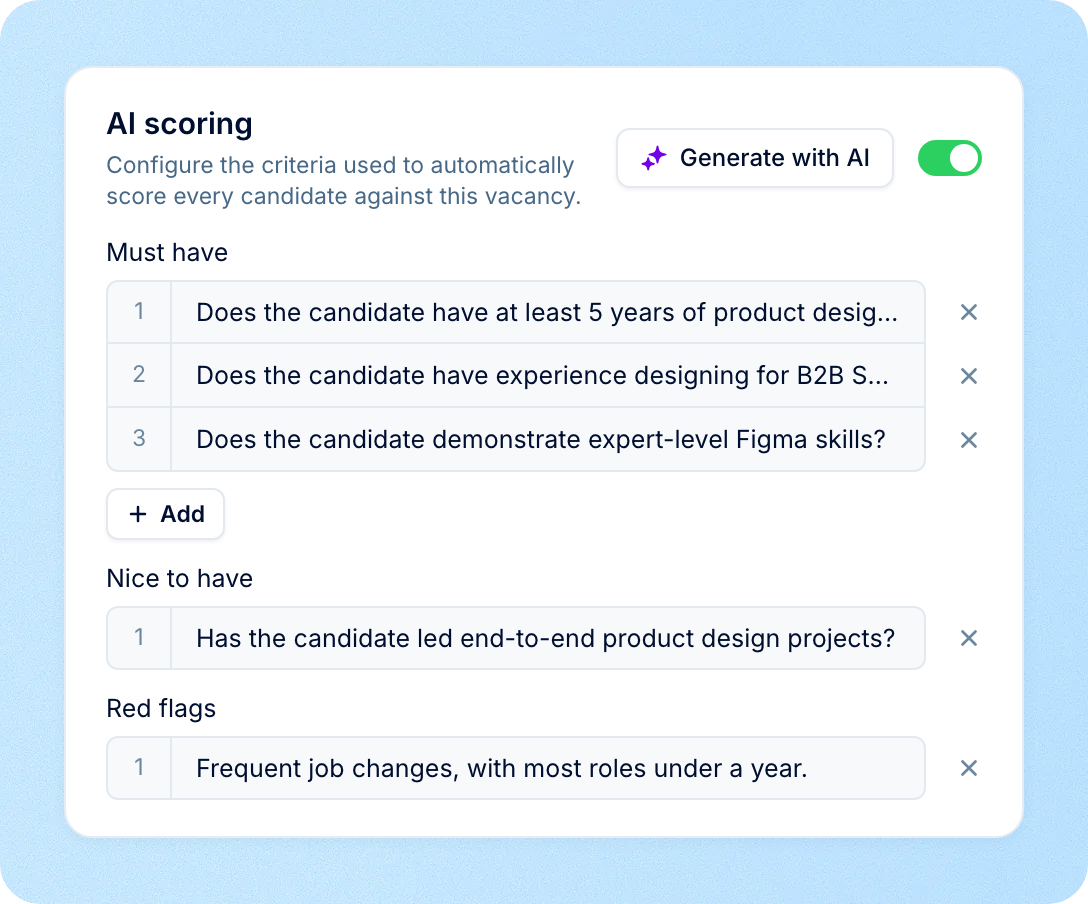The height and width of the screenshot is (904, 1088).
Task: Add a new Must have criterion
Action: [x=165, y=514]
